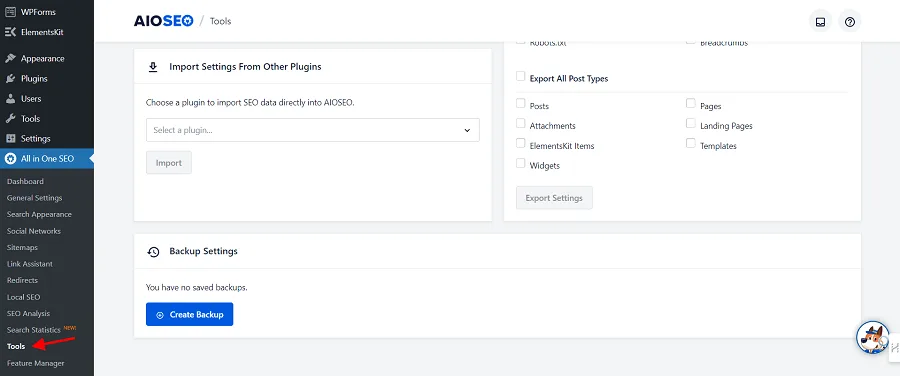Open AIOSEO Tools submenu item

(x=16, y=347)
